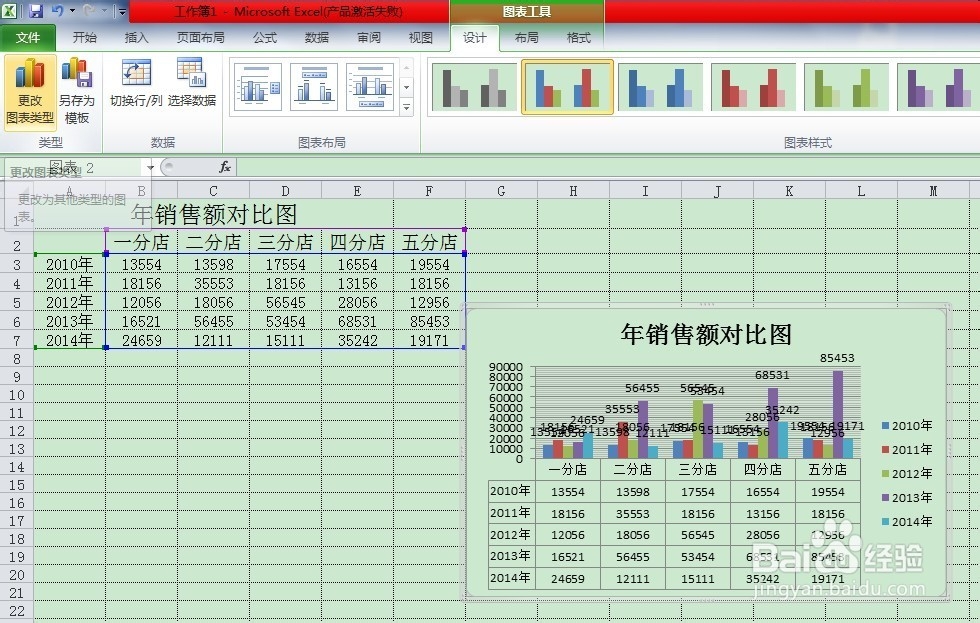This screenshot has width=980, height=623.
Task: Expand the chart layout gallery with the More arrow
Action: (x=407, y=107)
